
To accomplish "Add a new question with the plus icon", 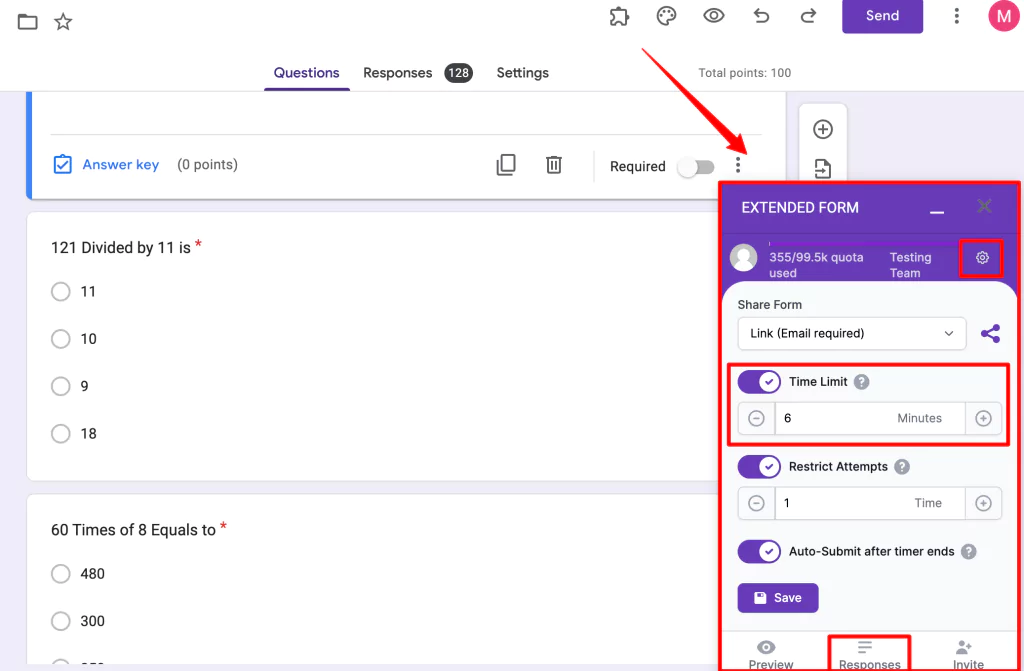I will click(x=822, y=129).
